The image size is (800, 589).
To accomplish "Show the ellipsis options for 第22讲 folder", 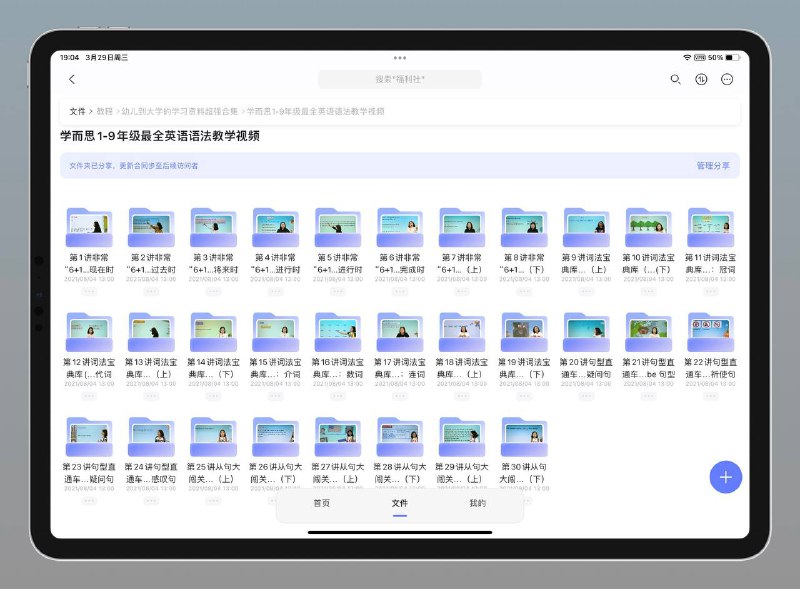I will tap(710, 395).
